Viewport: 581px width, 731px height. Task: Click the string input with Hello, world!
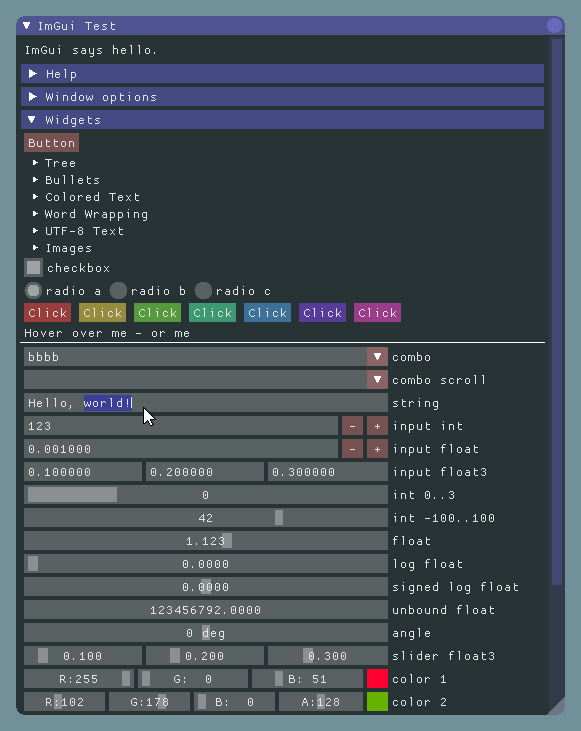click(x=206, y=402)
